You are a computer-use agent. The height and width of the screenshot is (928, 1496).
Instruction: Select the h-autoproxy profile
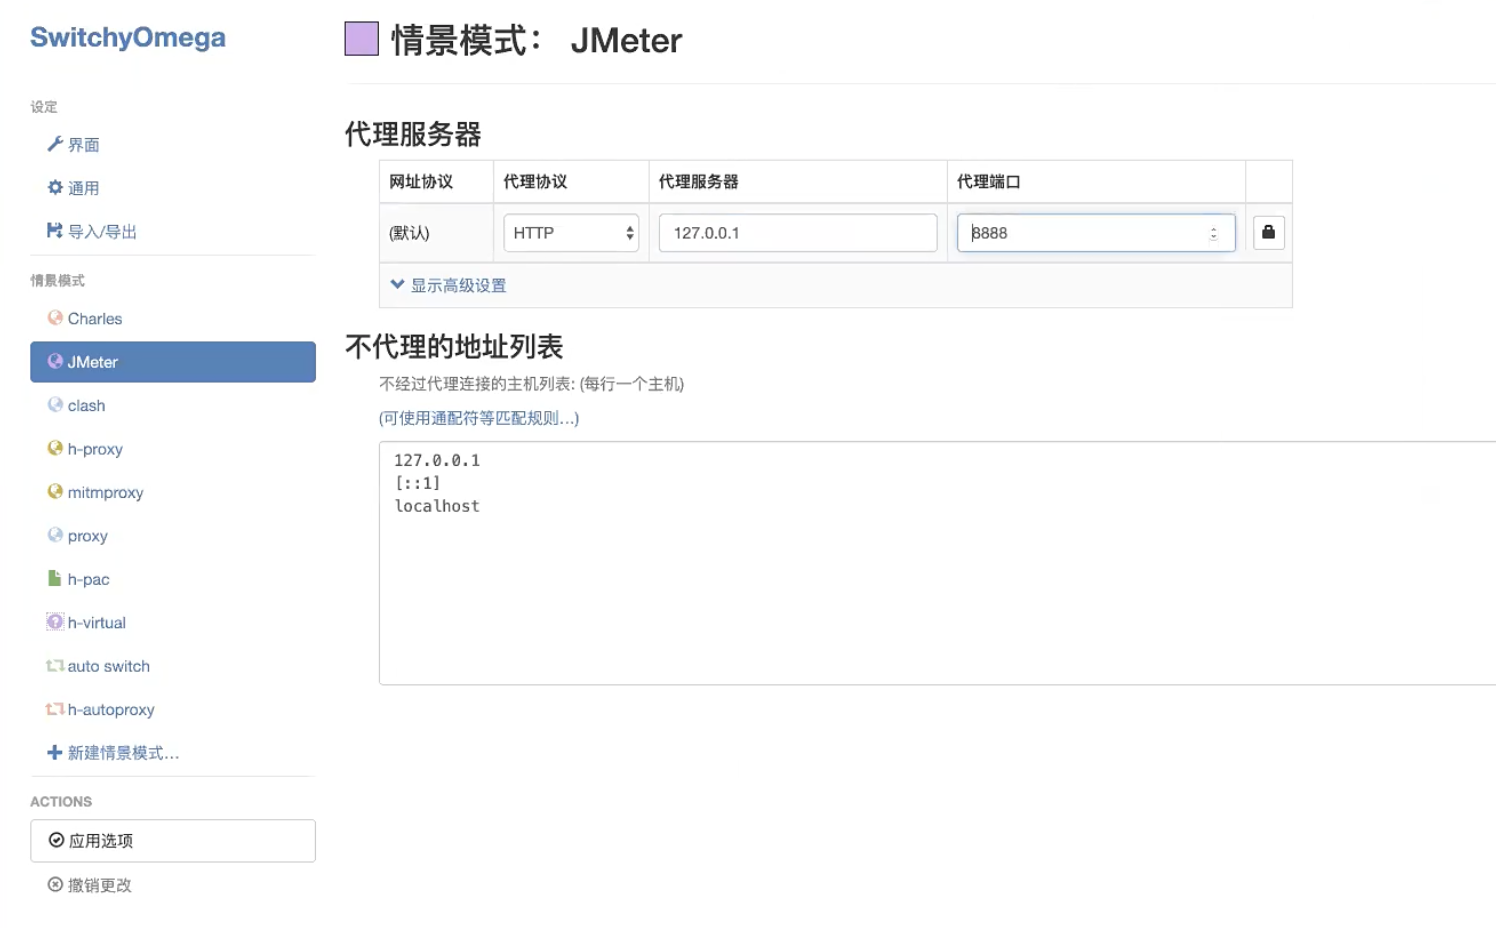173,709
